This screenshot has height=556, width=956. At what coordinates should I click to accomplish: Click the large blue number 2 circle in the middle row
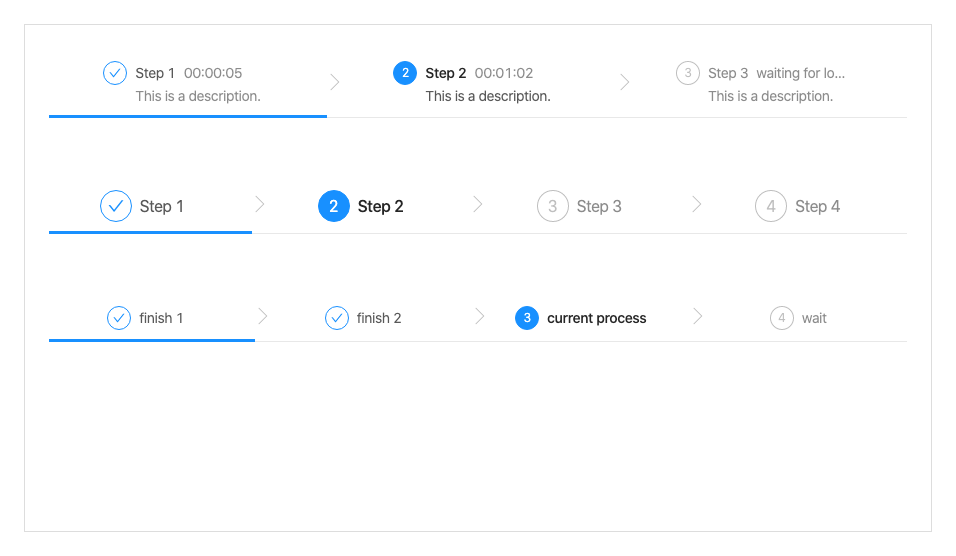pos(334,206)
